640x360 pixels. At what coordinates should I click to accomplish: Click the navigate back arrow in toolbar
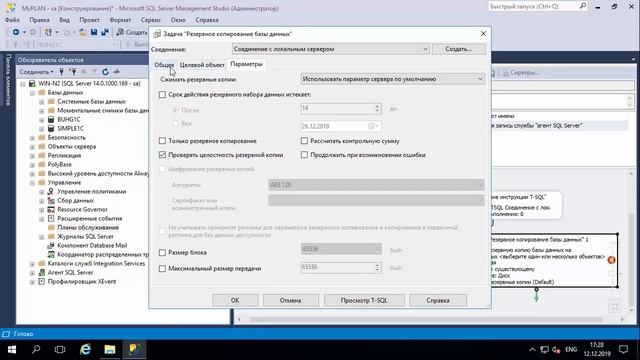[x=16, y=32]
